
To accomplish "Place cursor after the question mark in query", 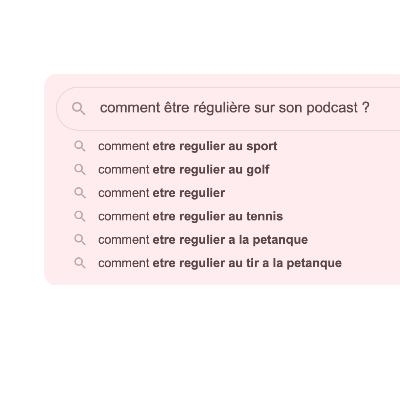I will [371, 108].
